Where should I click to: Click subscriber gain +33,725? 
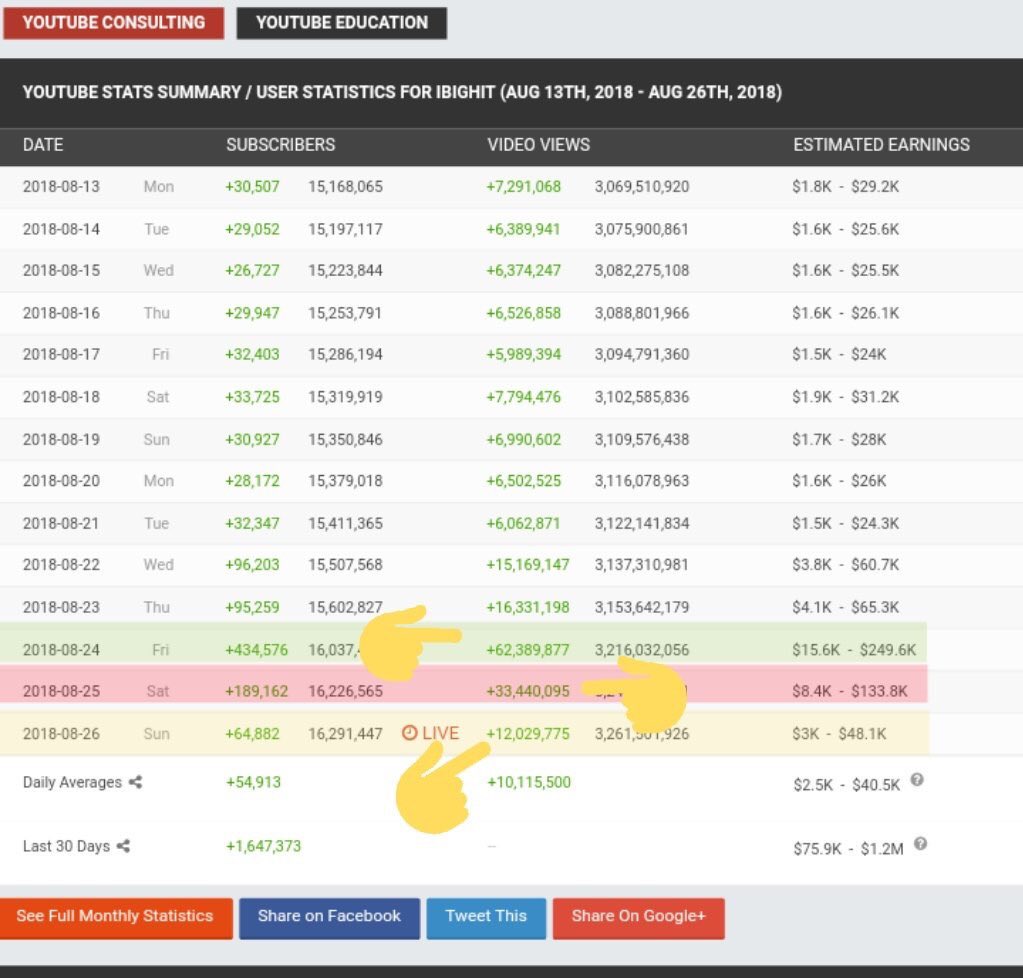[252, 397]
